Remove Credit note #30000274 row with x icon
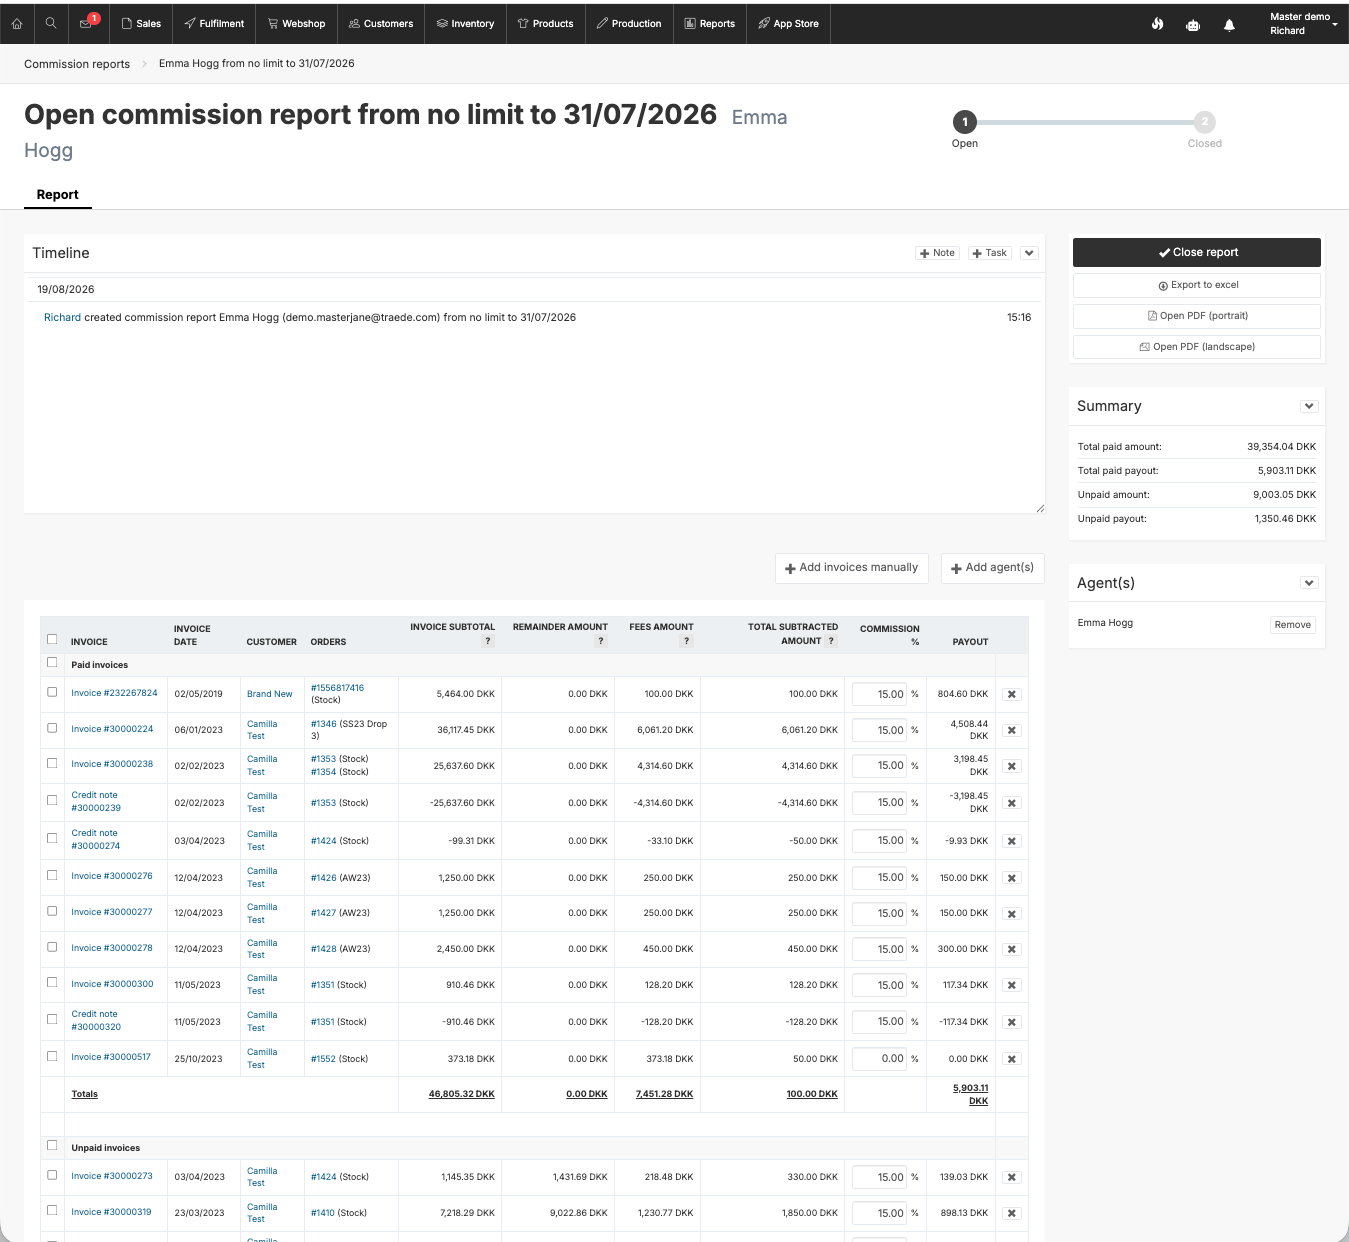1349x1242 pixels. [x=1012, y=841]
